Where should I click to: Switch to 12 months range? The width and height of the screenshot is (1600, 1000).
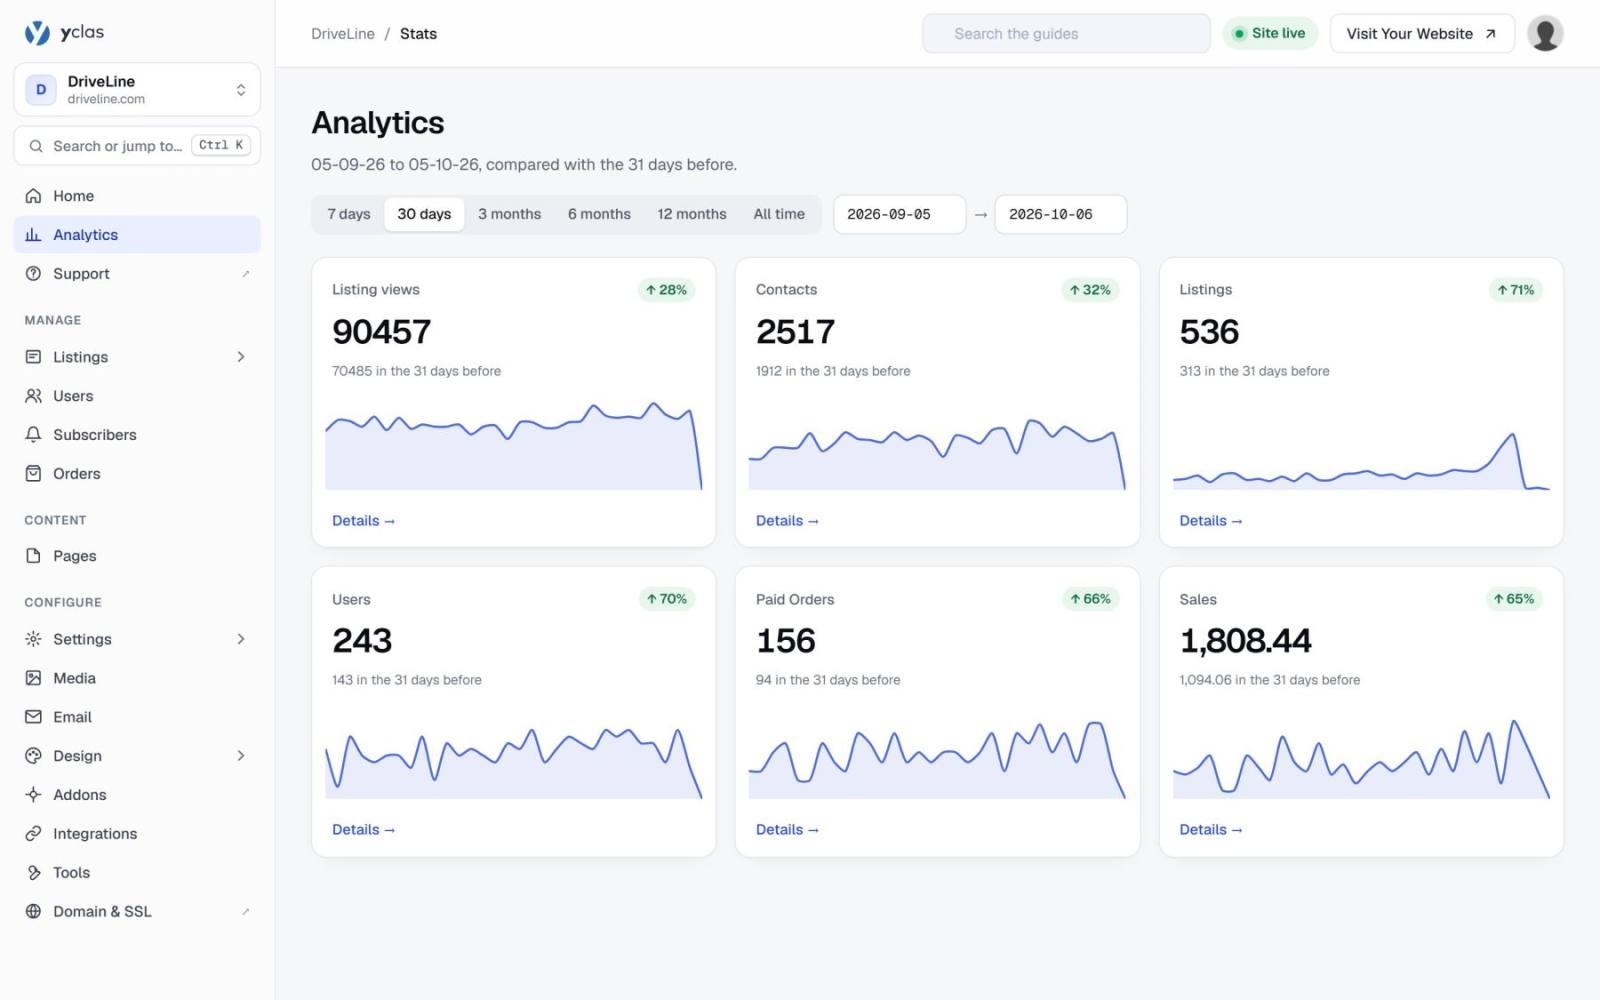[x=692, y=214]
